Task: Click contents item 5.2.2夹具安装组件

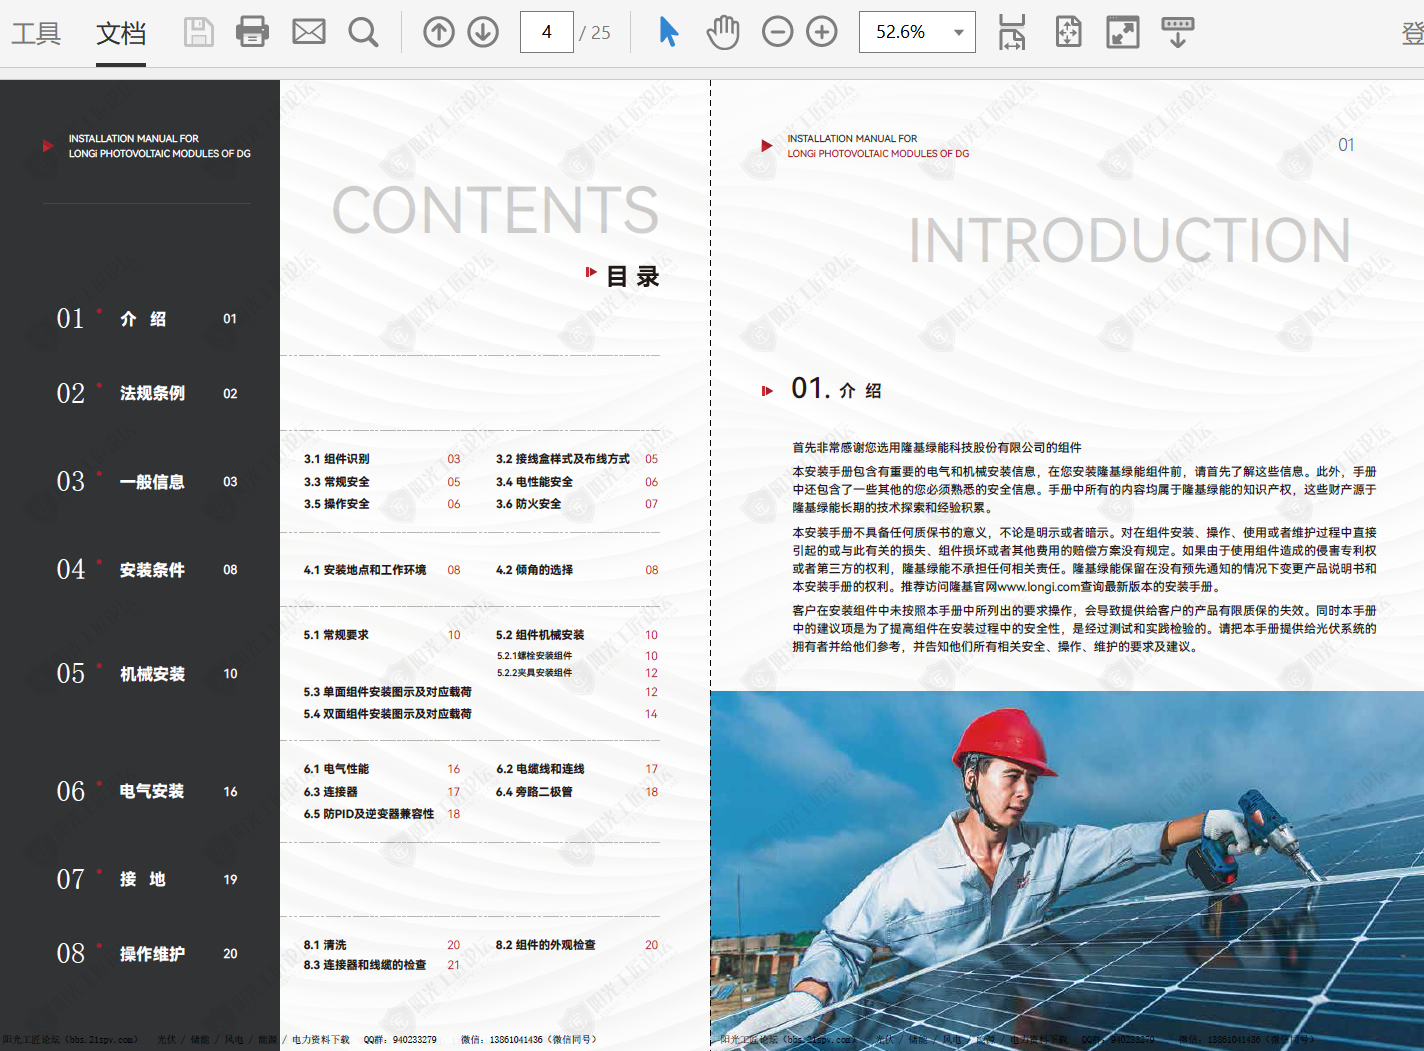Action: (535, 673)
